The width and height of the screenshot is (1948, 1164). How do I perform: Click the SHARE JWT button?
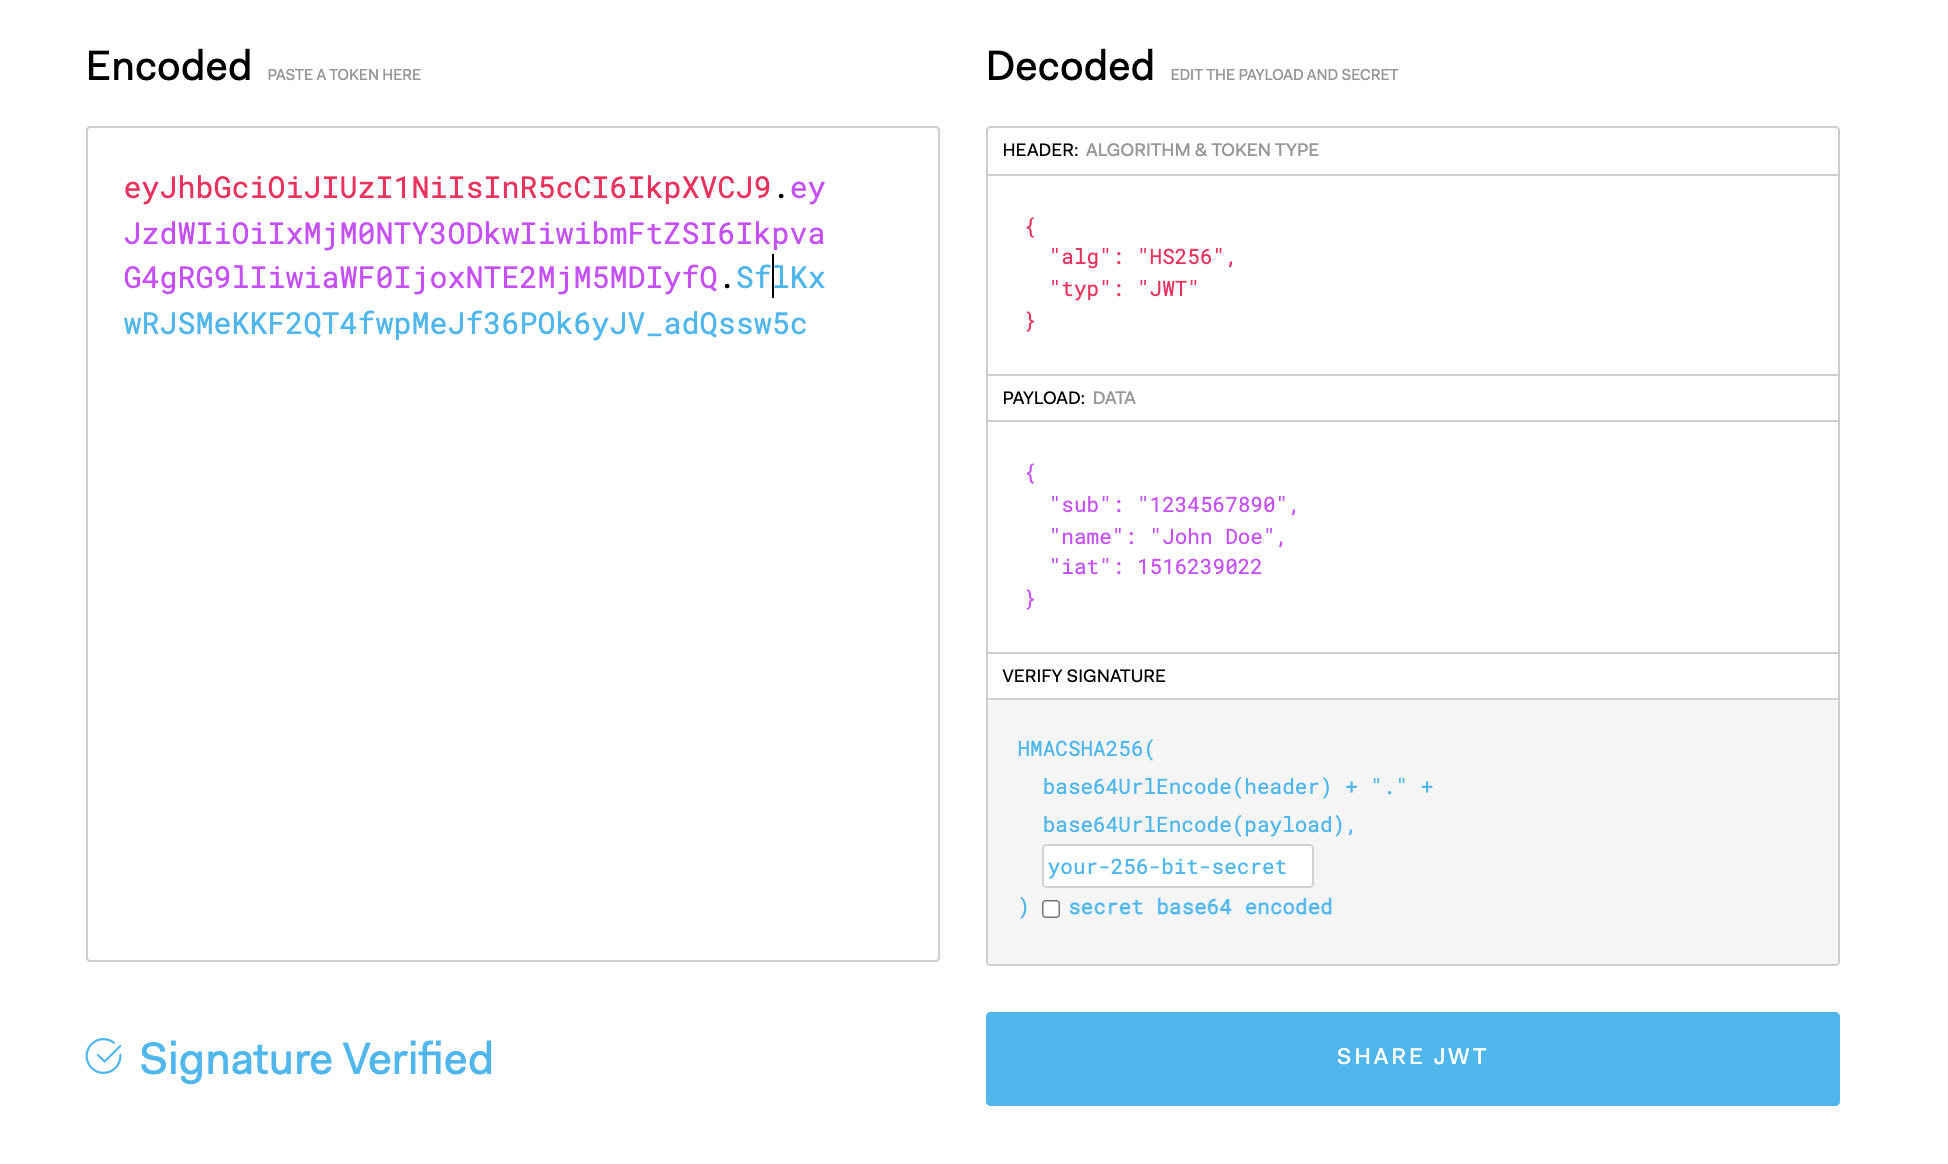coord(1411,1058)
